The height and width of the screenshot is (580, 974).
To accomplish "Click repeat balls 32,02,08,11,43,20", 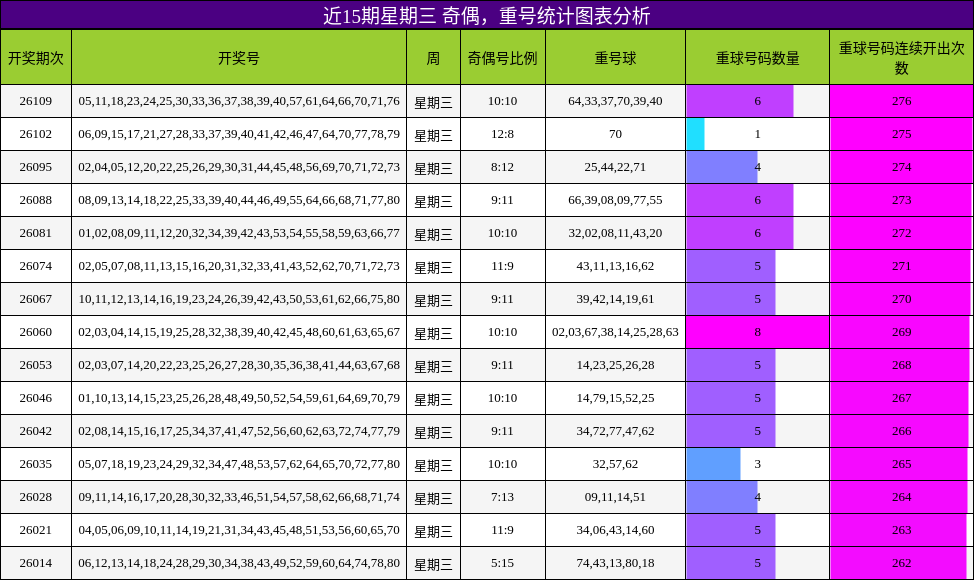I will [x=616, y=232].
